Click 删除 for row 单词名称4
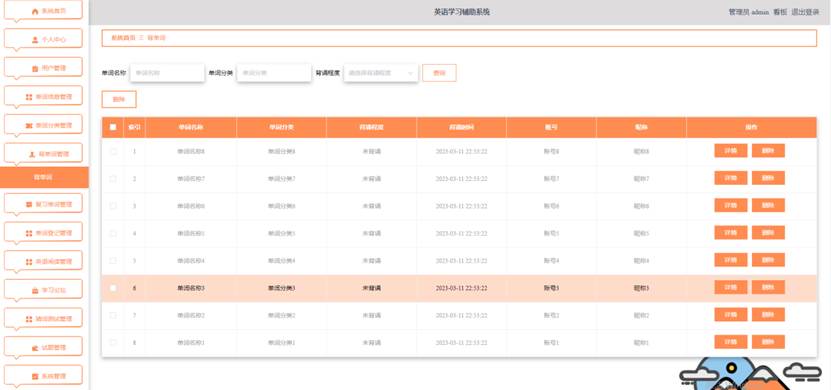 click(x=768, y=260)
